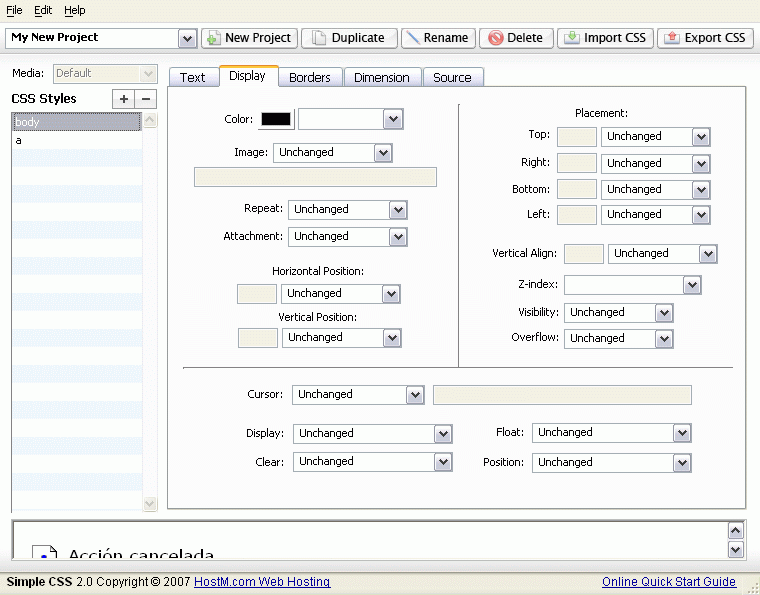
Task: Open the Edit menu
Action: point(43,10)
